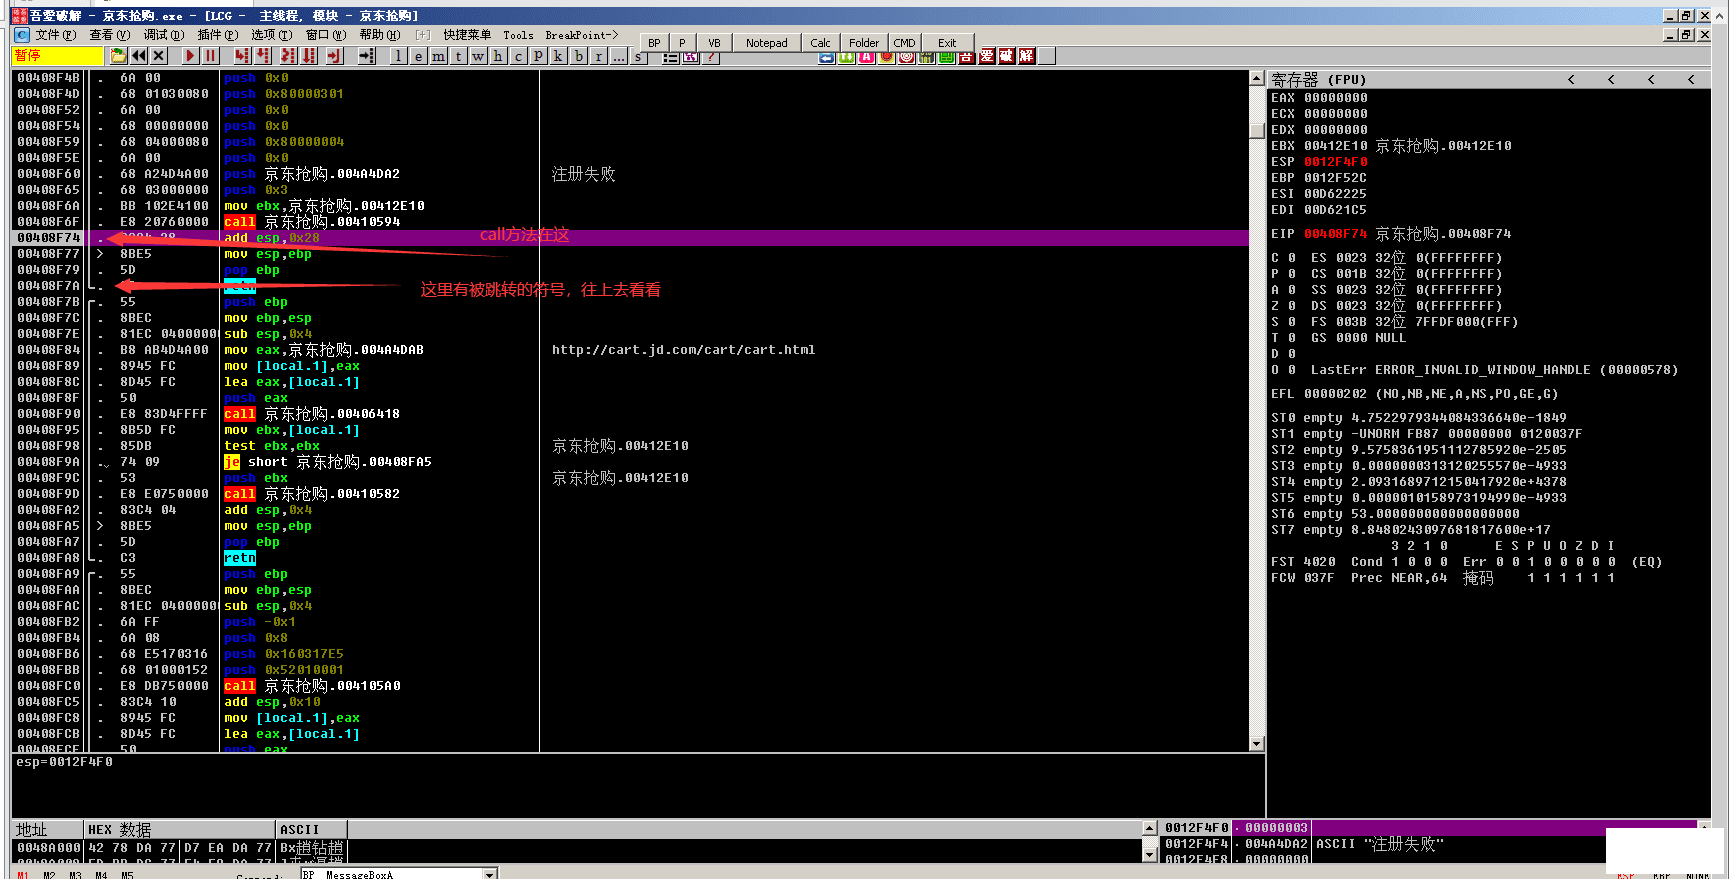This screenshot has height=879, width=1729.
Task: Click the HEX 数据 column header
Action: click(180, 829)
